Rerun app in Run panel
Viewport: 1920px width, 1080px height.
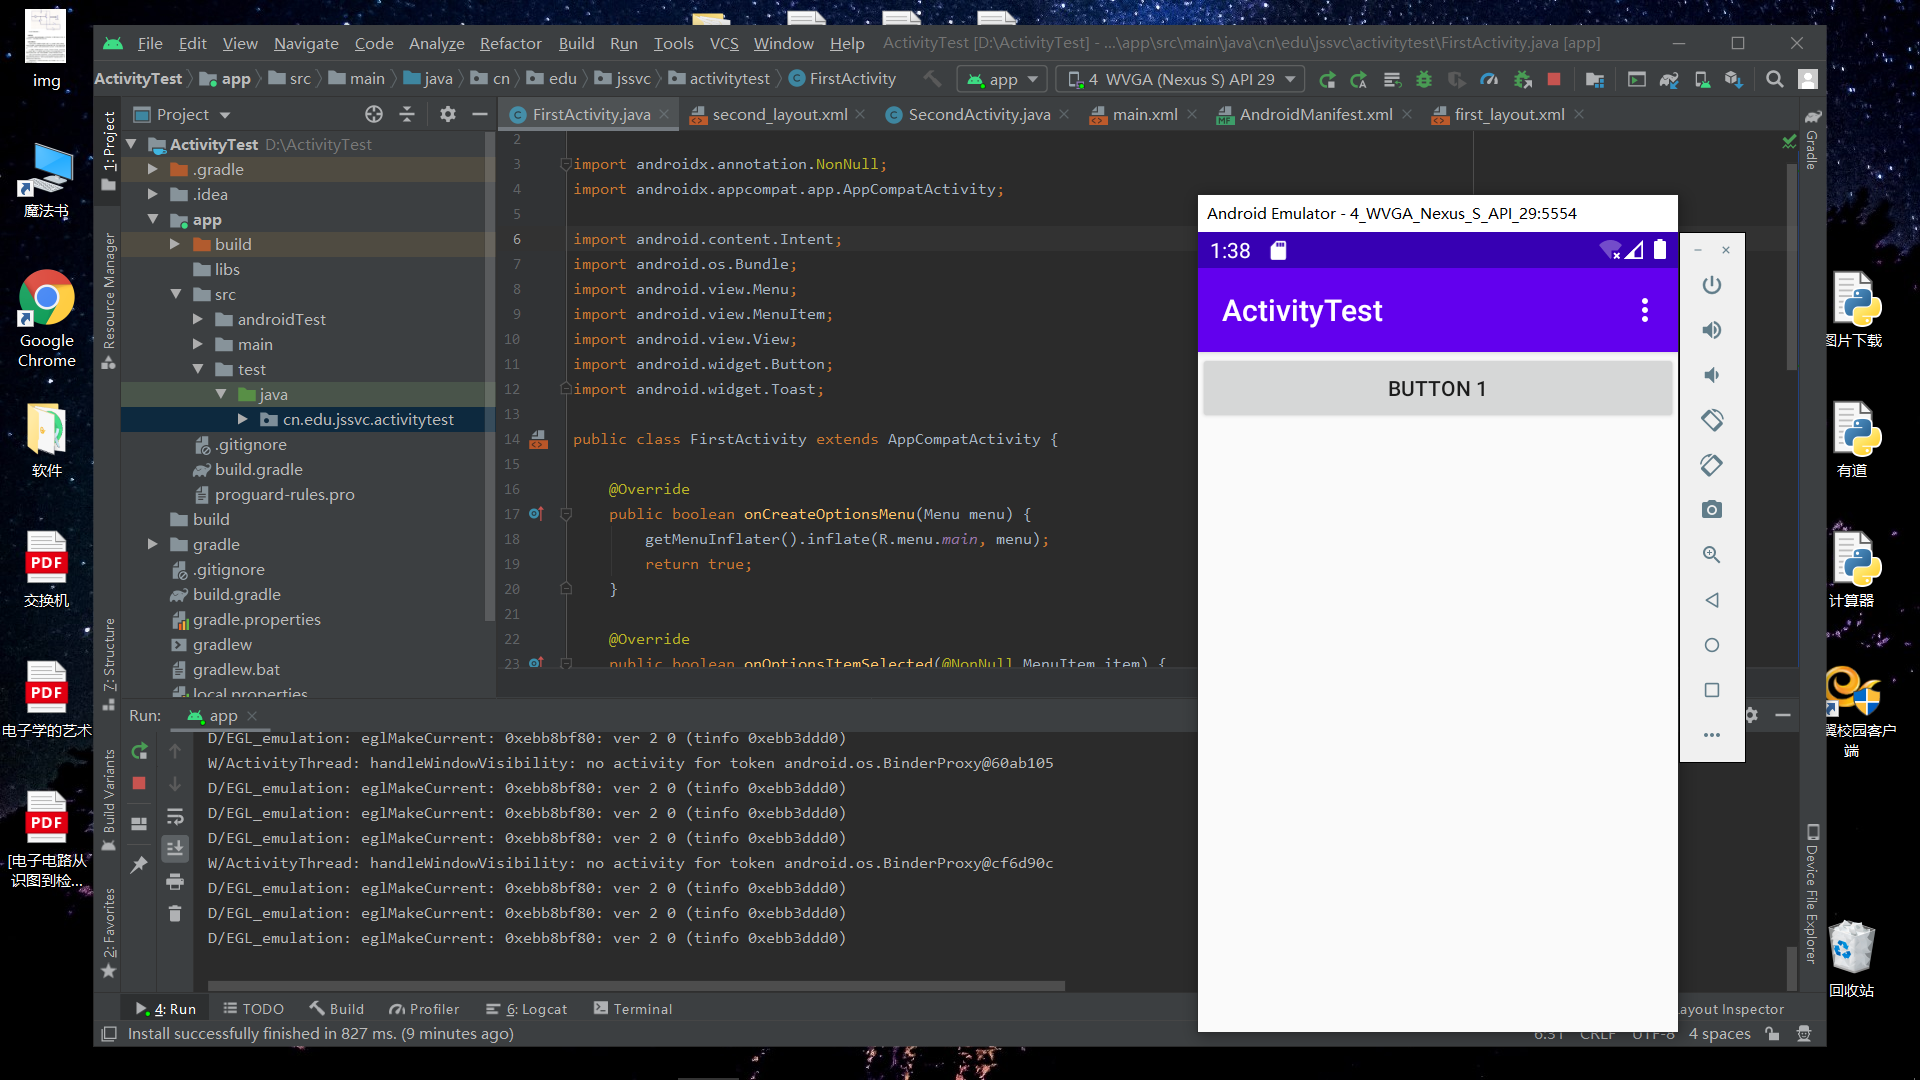(x=140, y=751)
